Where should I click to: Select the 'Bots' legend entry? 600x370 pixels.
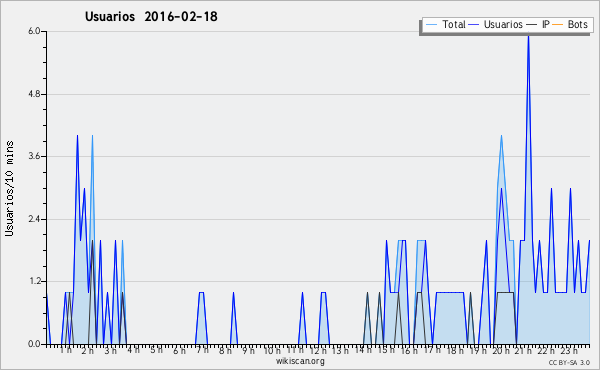click(570, 24)
